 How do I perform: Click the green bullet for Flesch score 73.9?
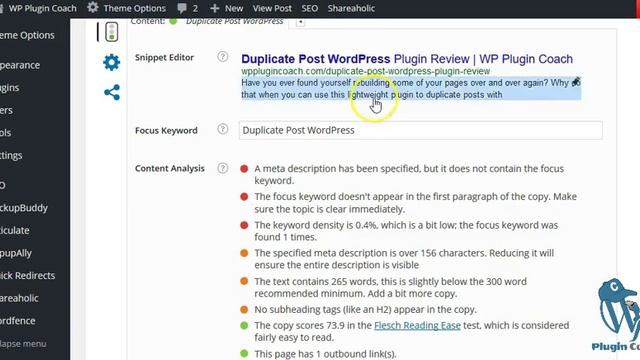tap(244, 325)
